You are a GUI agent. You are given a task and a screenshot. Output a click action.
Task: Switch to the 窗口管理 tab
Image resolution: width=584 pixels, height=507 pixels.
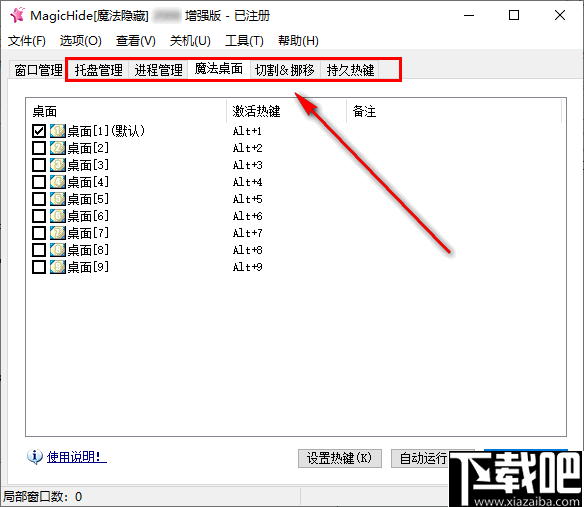click(x=38, y=70)
